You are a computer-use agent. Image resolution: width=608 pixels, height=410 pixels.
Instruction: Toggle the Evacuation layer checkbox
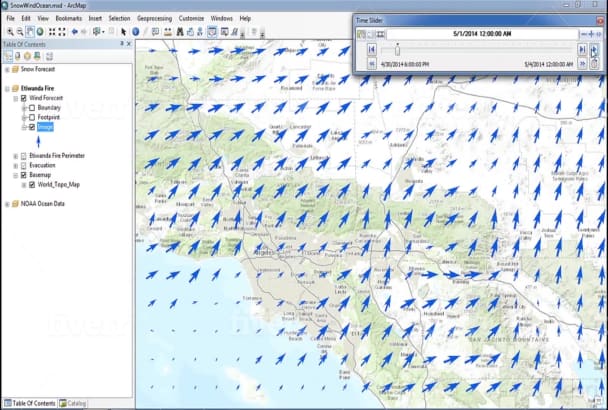pos(24,166)
